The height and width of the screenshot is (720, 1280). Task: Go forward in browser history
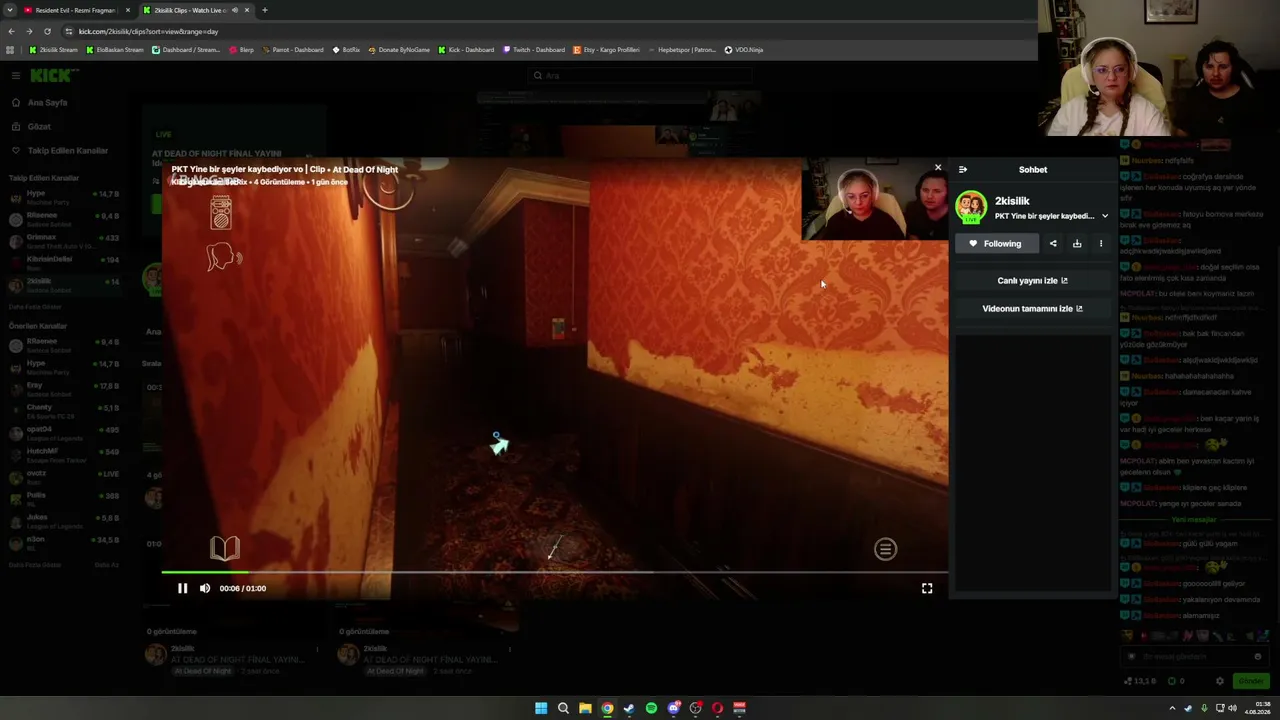(x=29, y=31)
